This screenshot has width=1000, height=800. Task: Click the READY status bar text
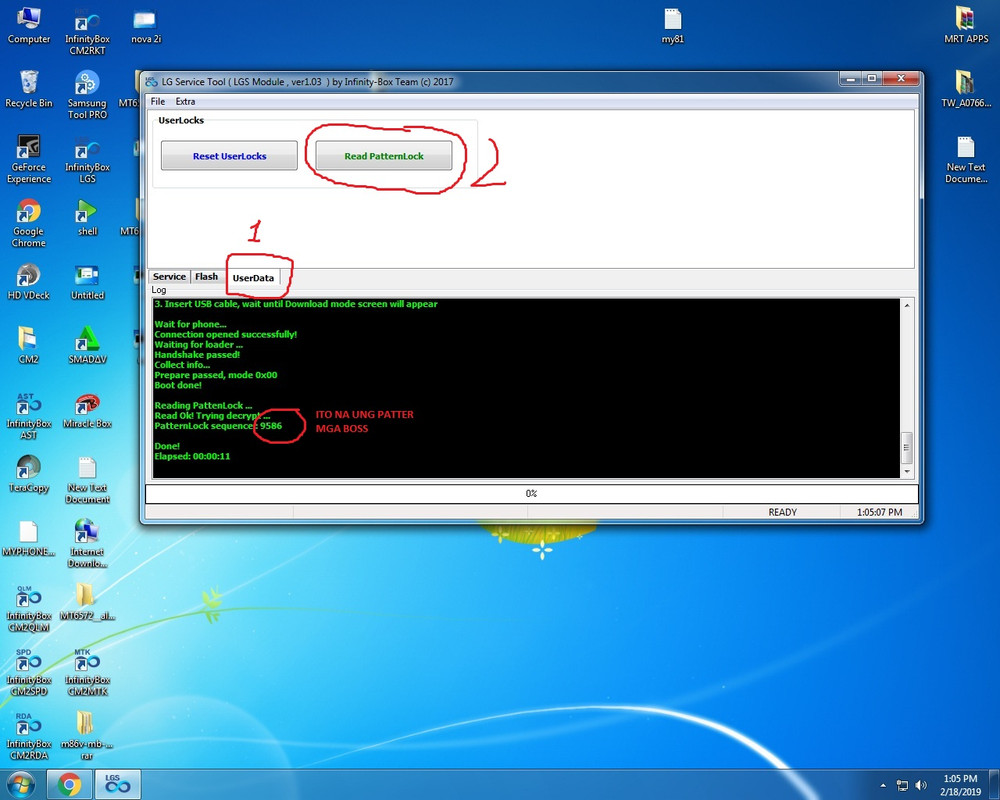tap(782, 512)
